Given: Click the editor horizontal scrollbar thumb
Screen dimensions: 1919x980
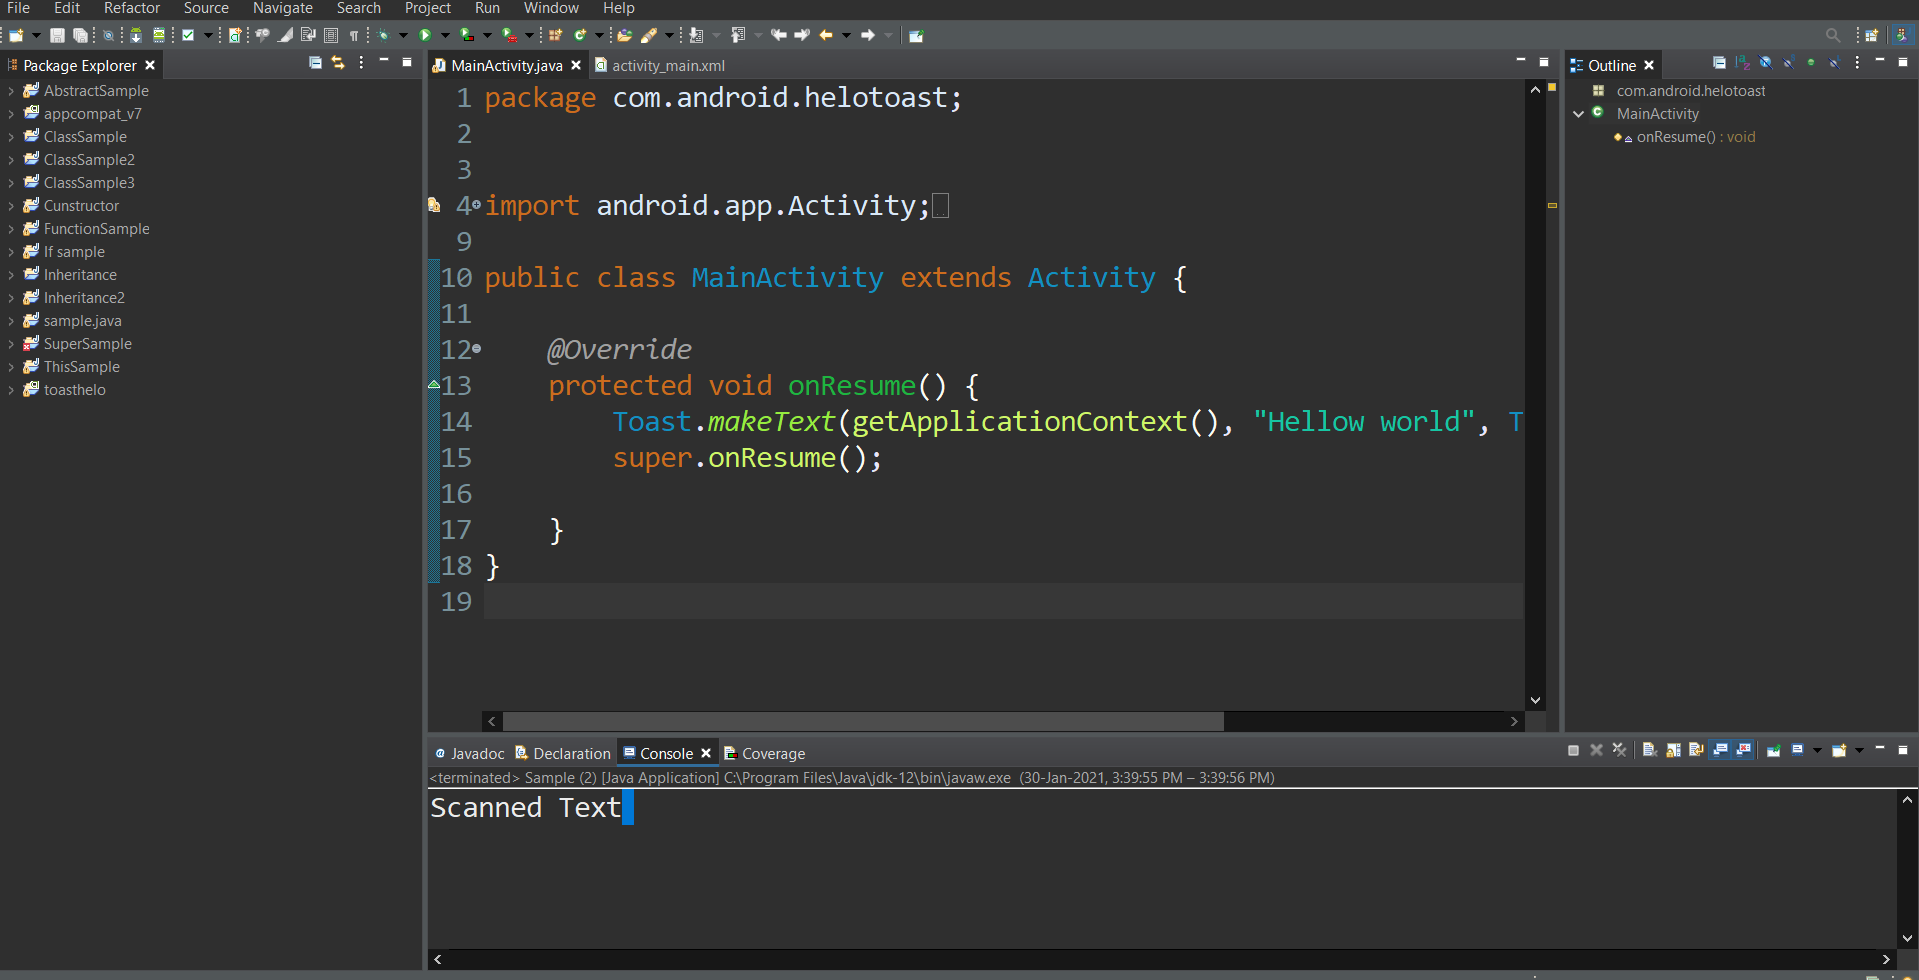Looking at the screenshot, I should click(863, 721).
